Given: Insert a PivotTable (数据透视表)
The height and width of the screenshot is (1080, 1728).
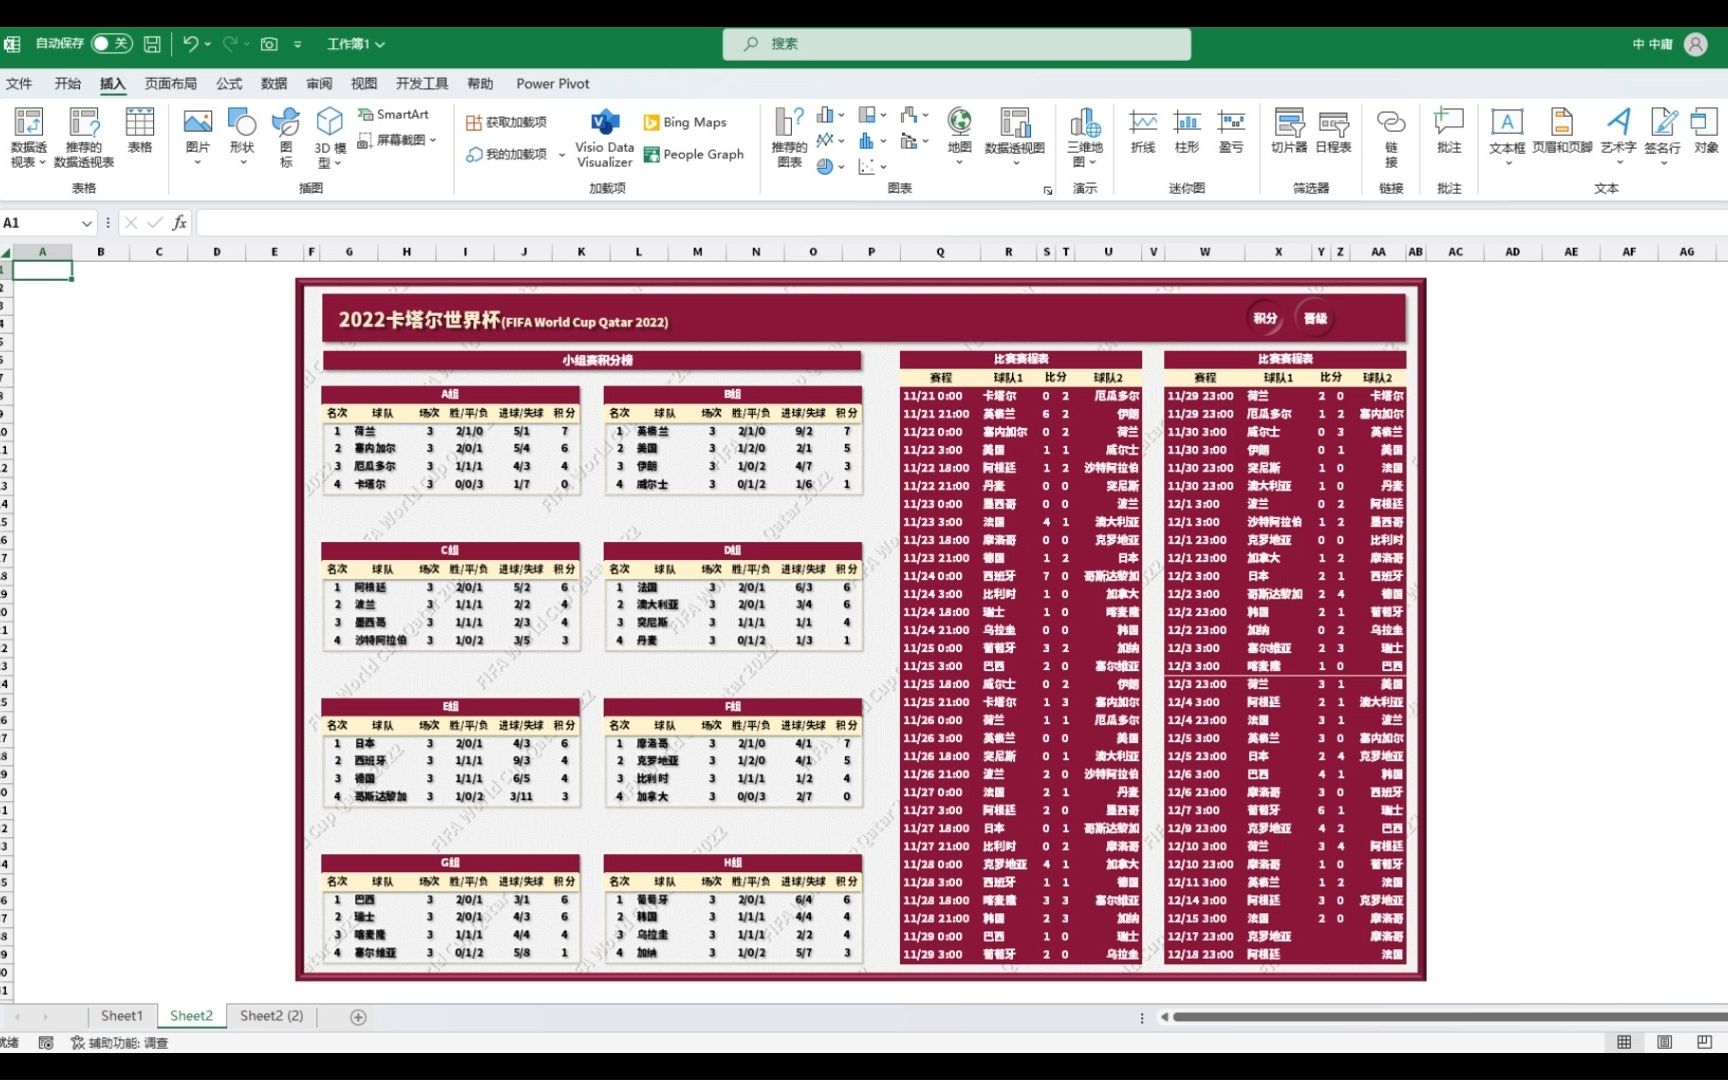Looking at the screenshot, I should click(29, 137).
